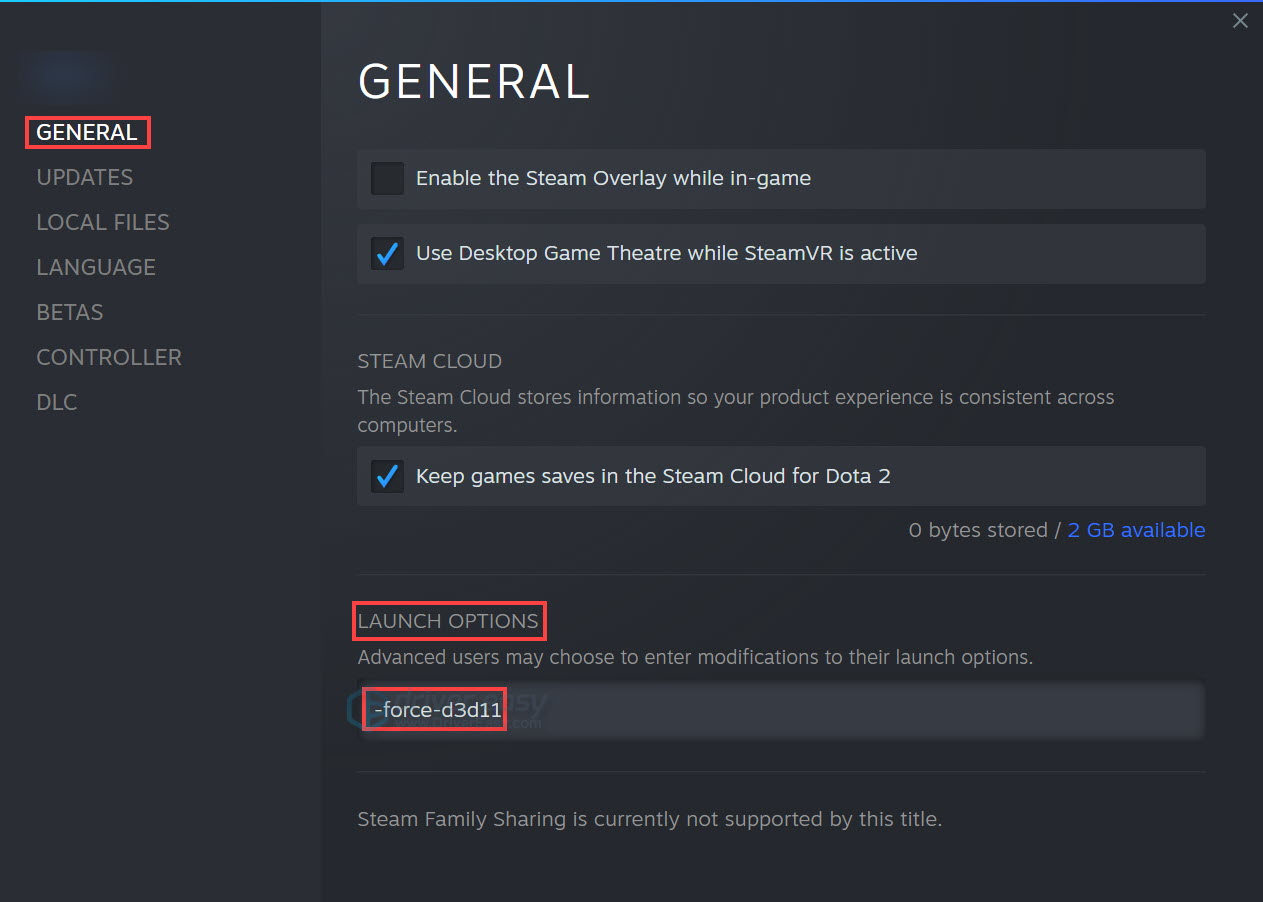Open the LOCAL FILES section
This screenshot has width=1263, height=902.
point(102,222)
